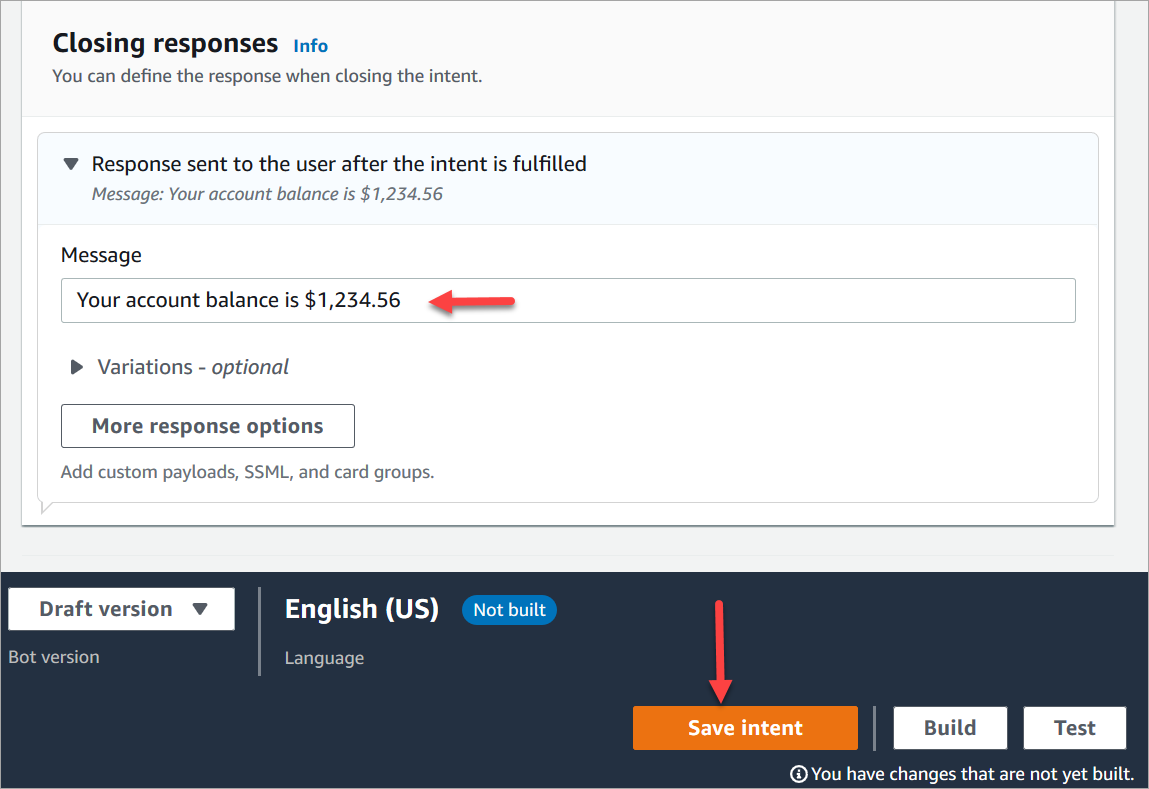Click the Not built status badge
Viewport: 1149px width, 789px height.
[x=509, y=609]
